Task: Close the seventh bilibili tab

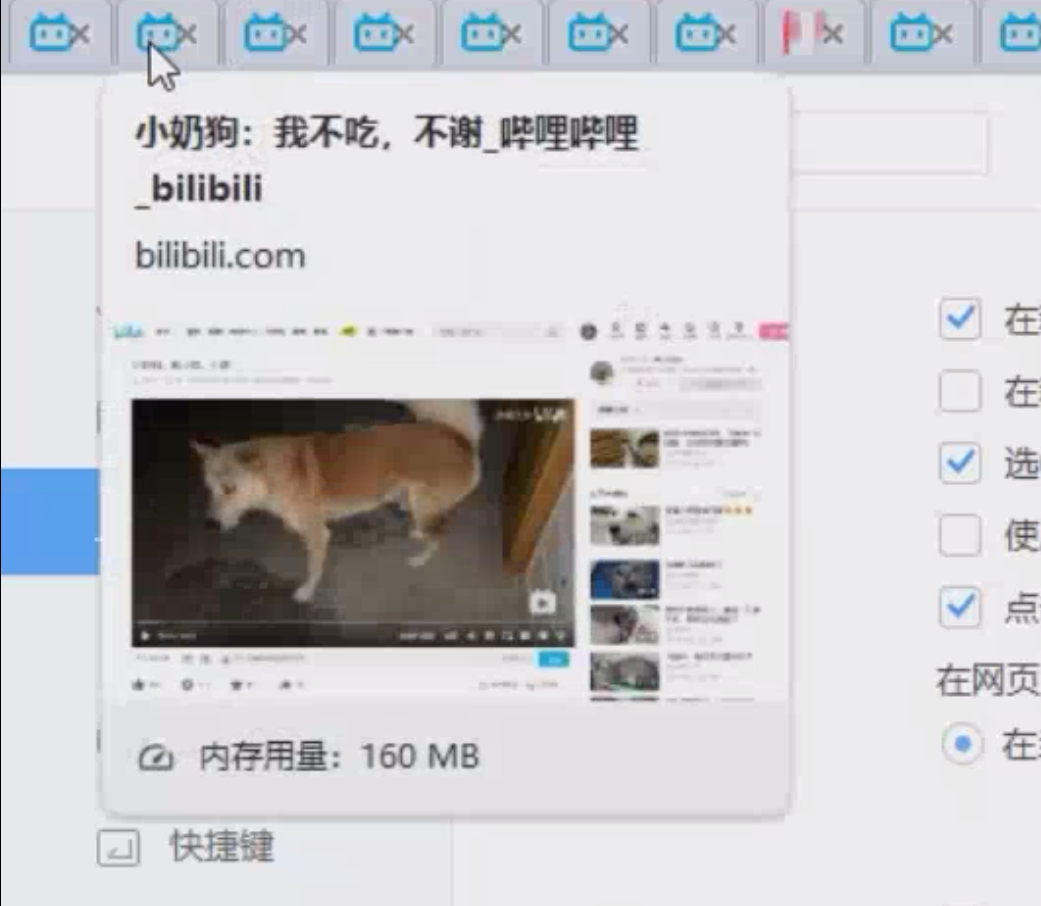Action: pos(727,34)
